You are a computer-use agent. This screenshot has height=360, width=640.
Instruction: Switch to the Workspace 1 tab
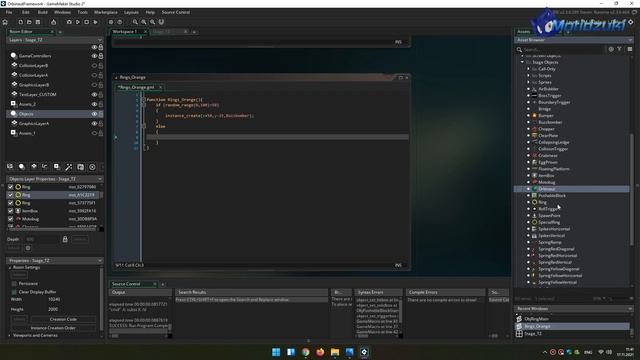click(125, 31)
